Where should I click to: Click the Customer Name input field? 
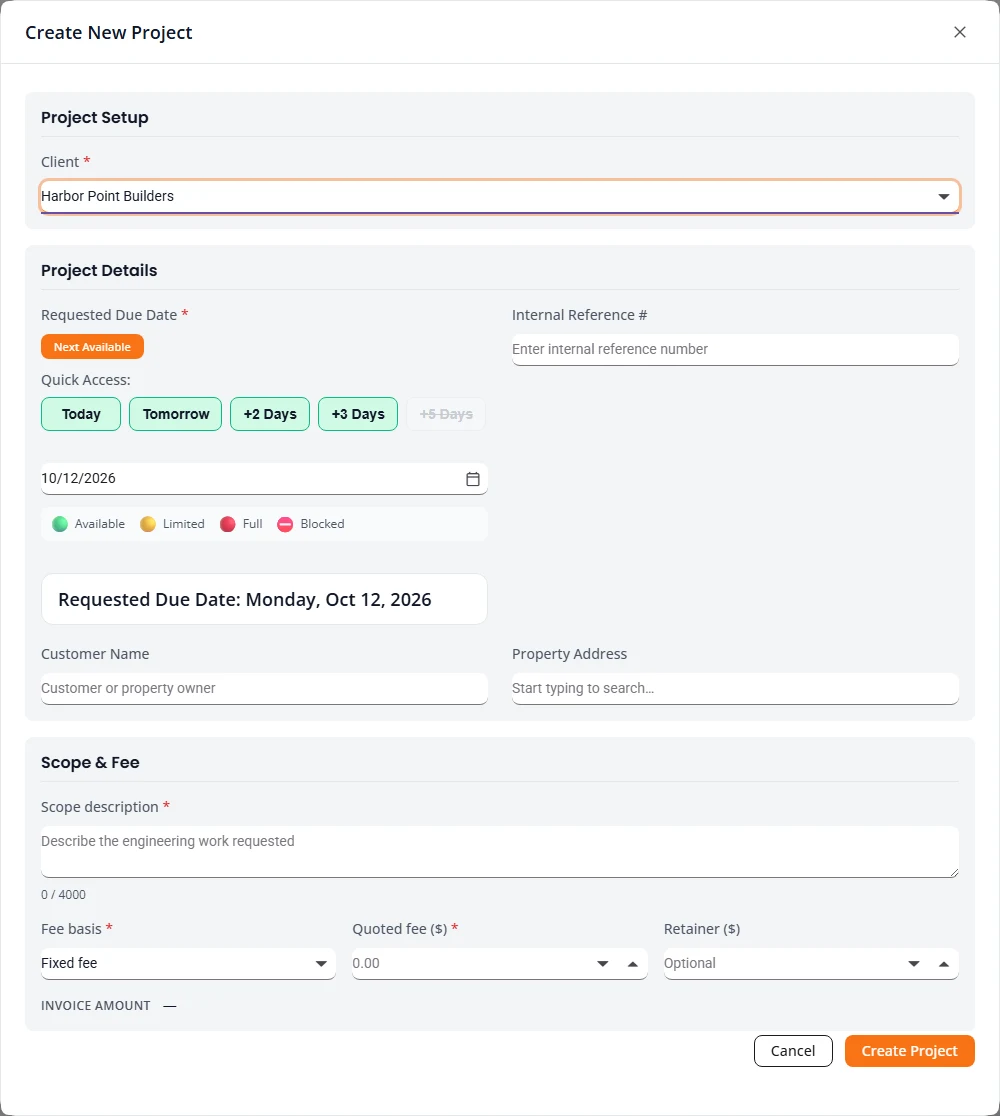coord(264,688)
